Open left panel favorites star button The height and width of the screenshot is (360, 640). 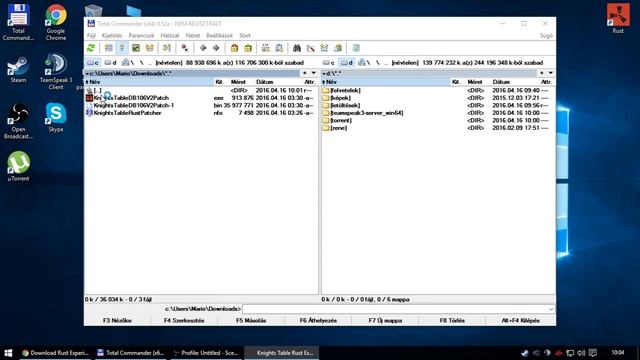point(304,73)
